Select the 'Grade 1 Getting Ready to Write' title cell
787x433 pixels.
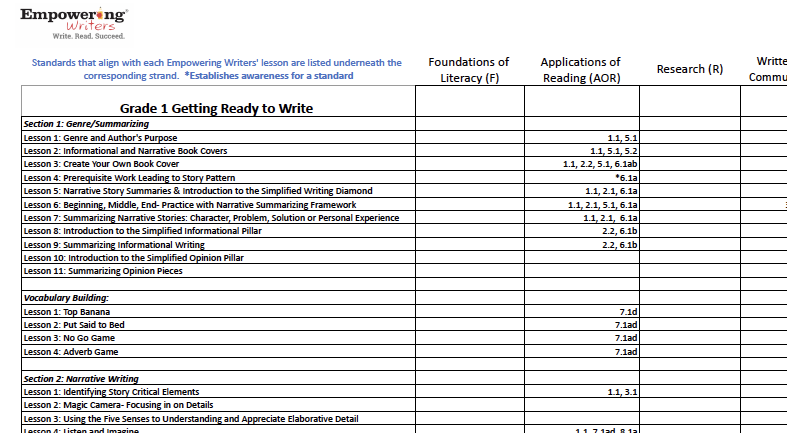pyautogui.click(x=217, y=108)
